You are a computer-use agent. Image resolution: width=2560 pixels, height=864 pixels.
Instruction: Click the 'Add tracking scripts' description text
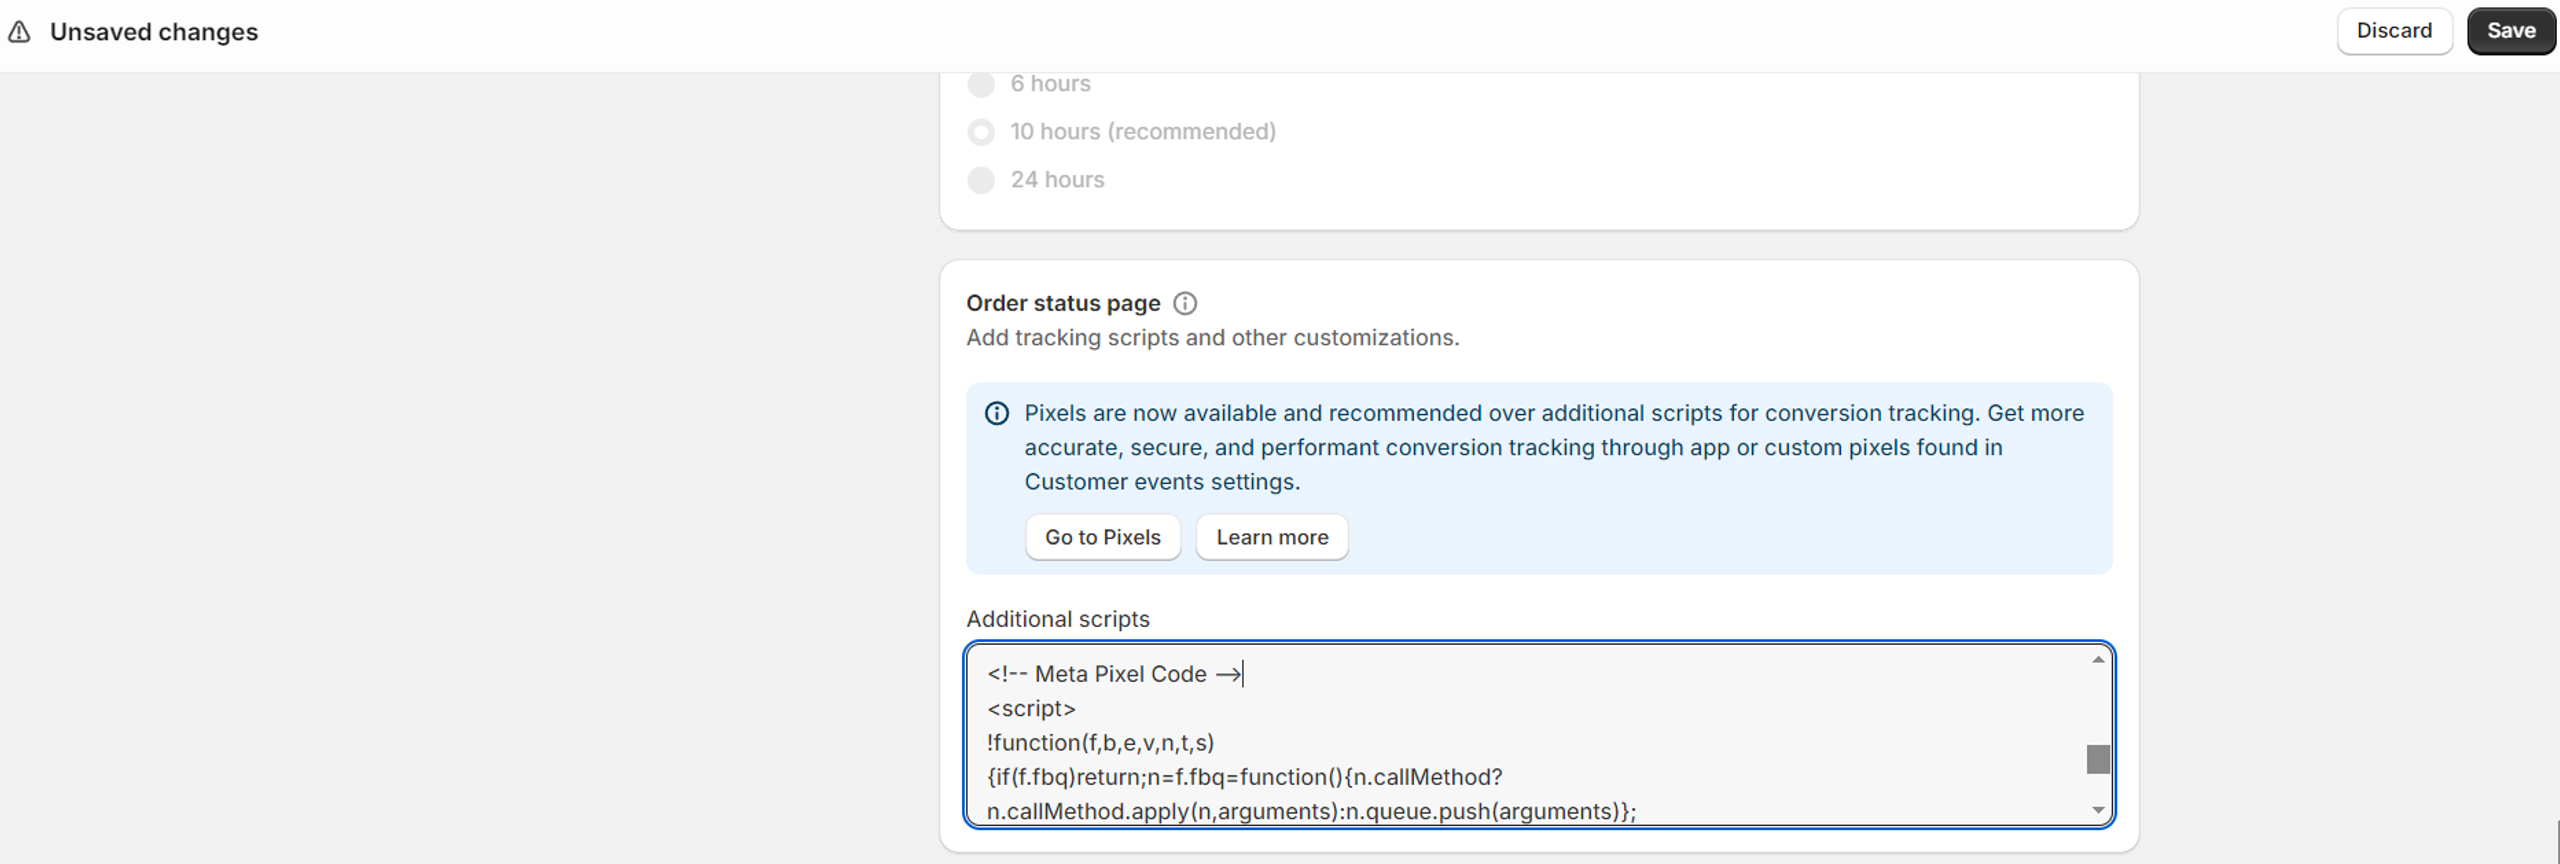click(1212, 338)
